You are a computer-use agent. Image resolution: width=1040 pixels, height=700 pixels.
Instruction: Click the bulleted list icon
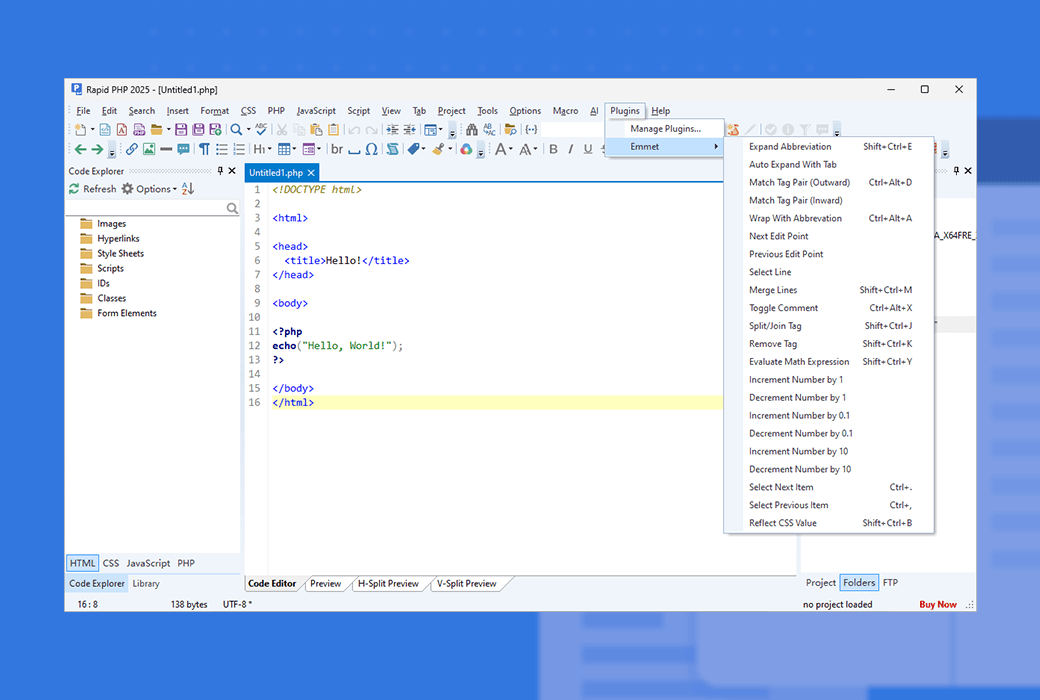pyautogui.click(x=222, y=149)
